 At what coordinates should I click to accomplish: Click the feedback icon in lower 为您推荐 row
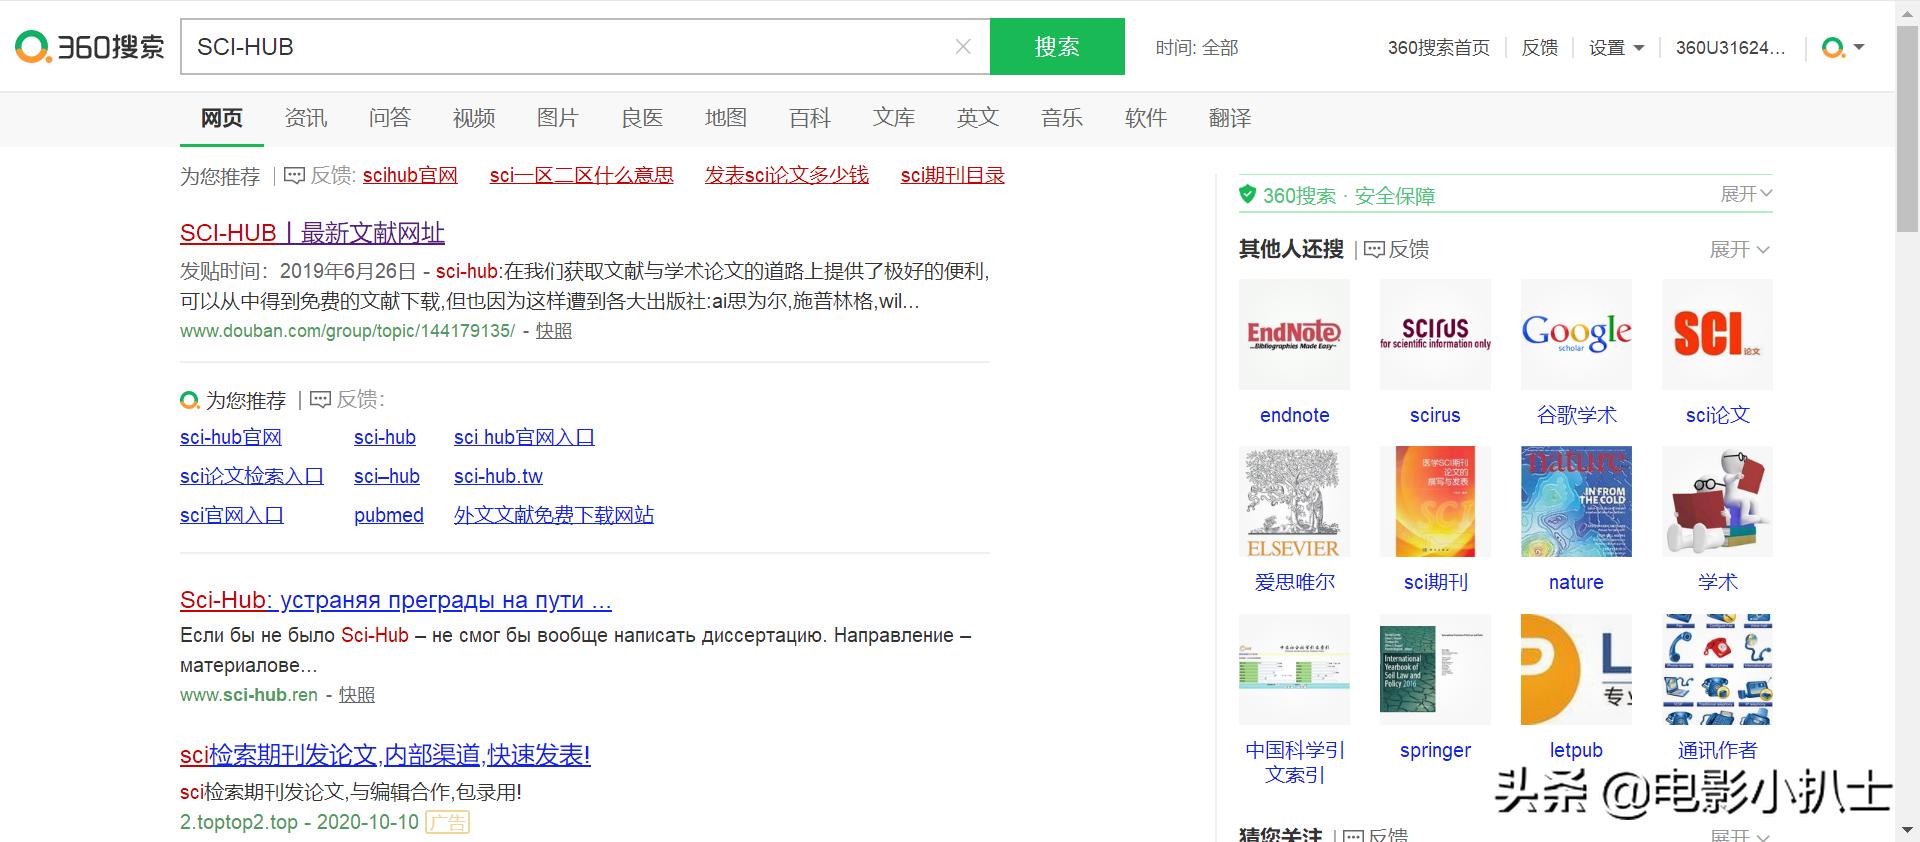[x=320, y=399]
